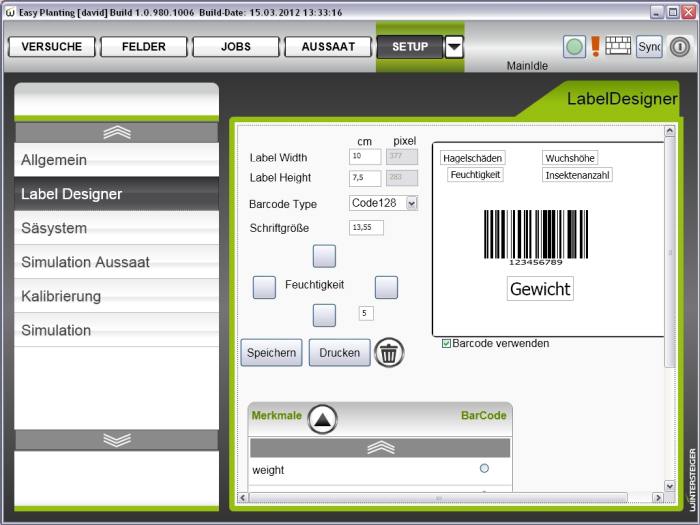
Task: Click the Merkmale column header
Action: (x=277, y=416)
